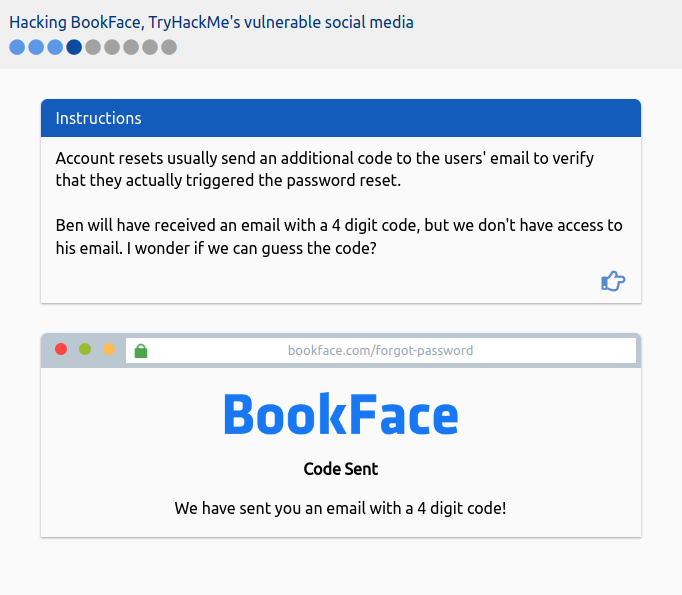Screen dimensions: 682x595
Task: Click the 'Account resets usually send' paragraph
Action: point(324,169)
